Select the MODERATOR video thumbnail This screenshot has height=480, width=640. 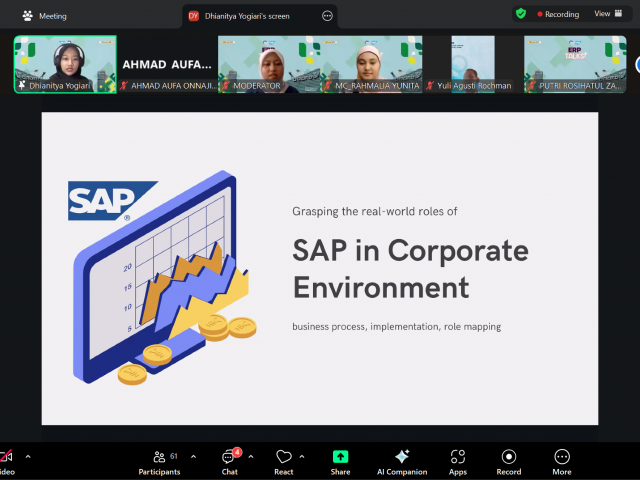pos(269,64)
